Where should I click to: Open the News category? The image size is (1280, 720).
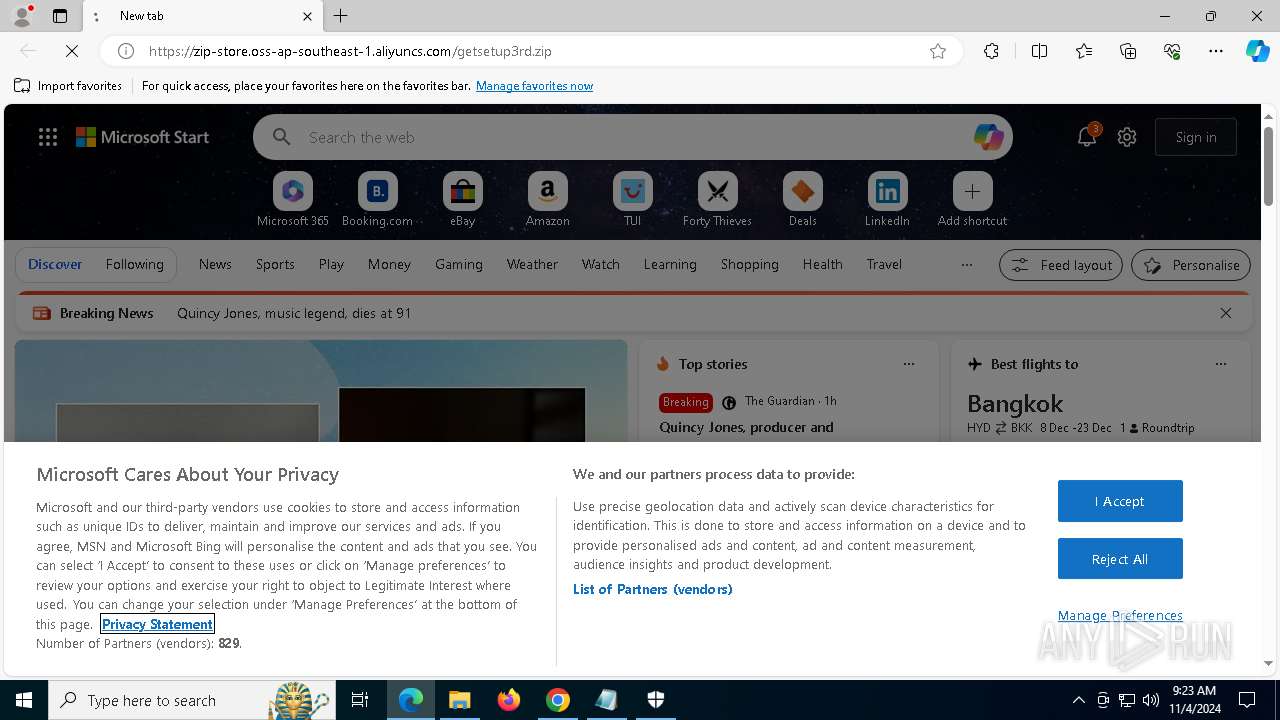215,264
